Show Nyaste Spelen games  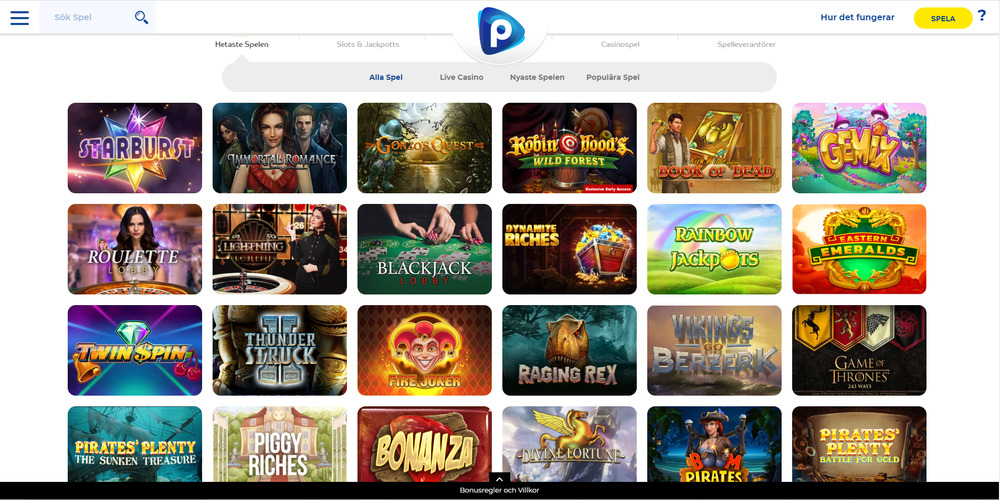click(x=537, y=77)
